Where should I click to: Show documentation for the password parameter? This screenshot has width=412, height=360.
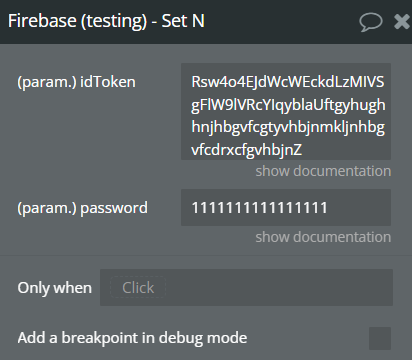click(323, 237)
